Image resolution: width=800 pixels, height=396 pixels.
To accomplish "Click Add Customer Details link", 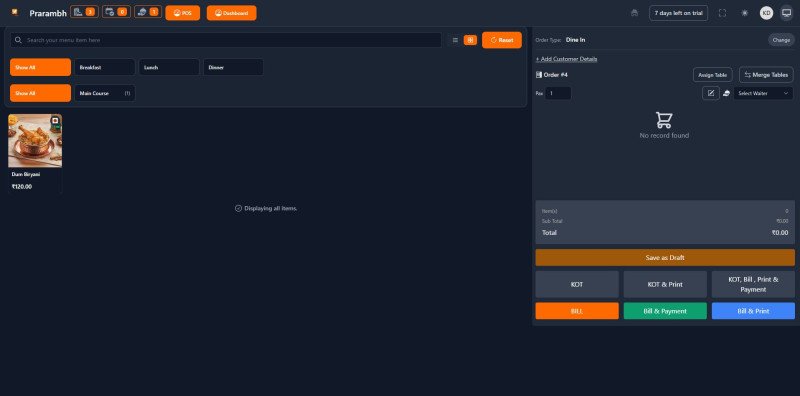I will [x=566, y=59].
